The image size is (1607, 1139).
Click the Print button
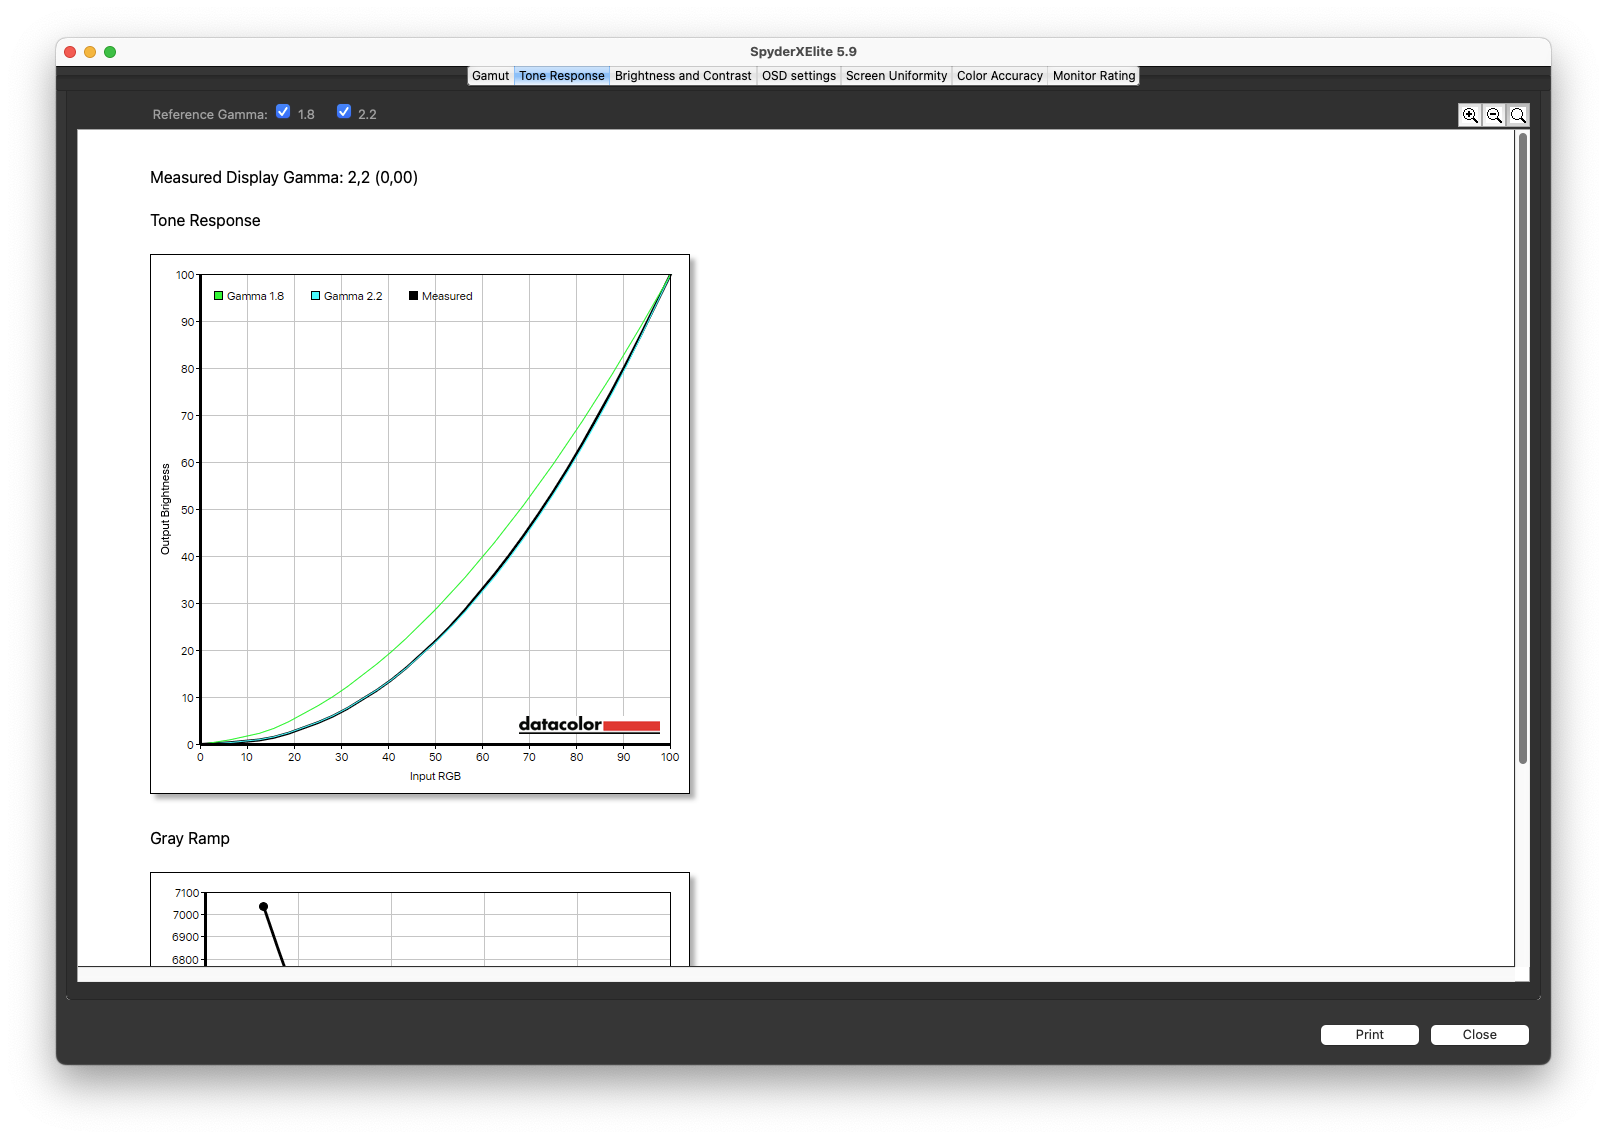point(1370,1035)
